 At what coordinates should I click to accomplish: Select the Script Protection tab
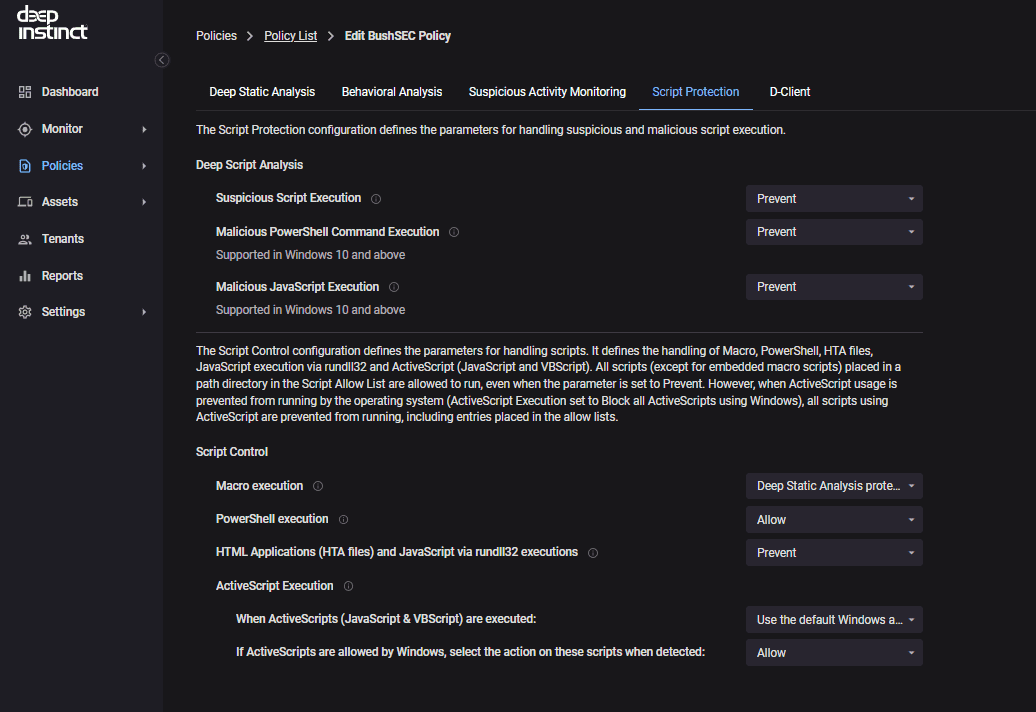pos(696,92)
